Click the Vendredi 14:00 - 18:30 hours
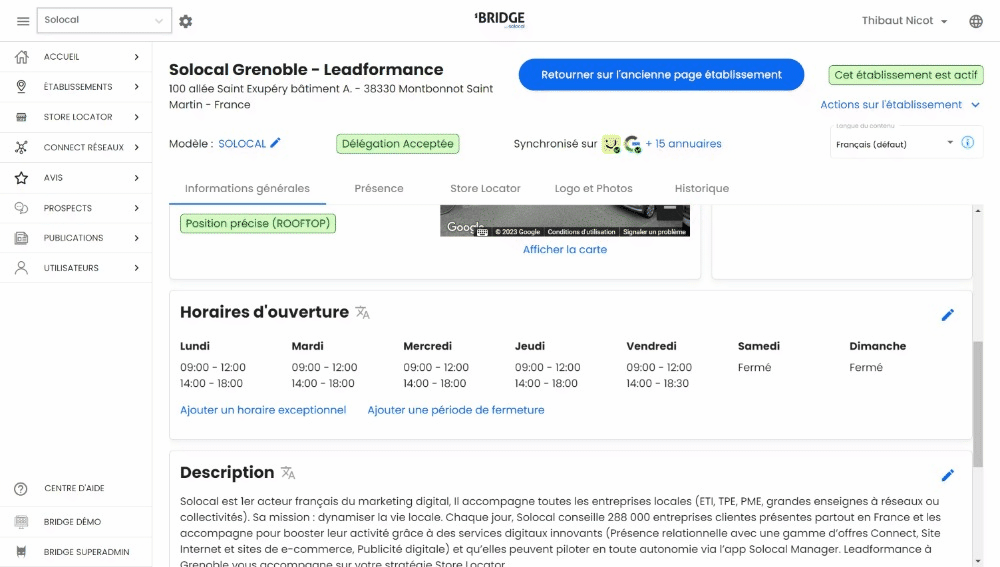Image resolution: width=1000 pixels, height=567 pixels. click(658, 383)
